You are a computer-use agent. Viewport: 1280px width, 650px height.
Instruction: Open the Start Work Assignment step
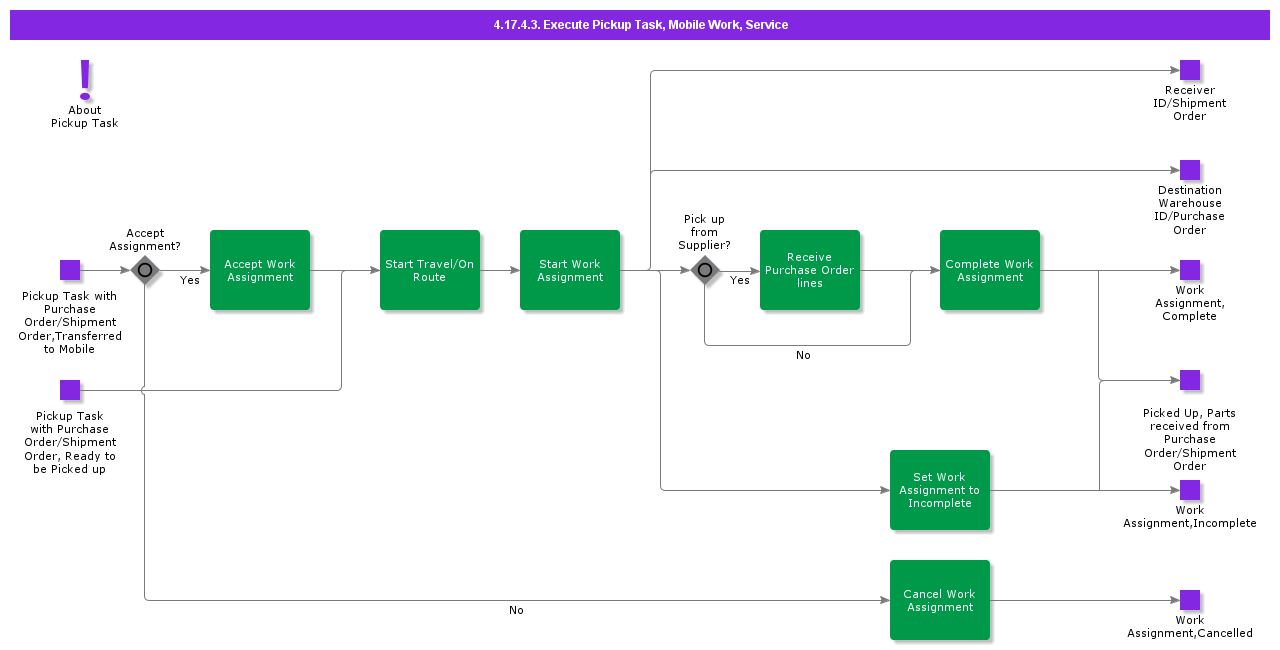570,270
